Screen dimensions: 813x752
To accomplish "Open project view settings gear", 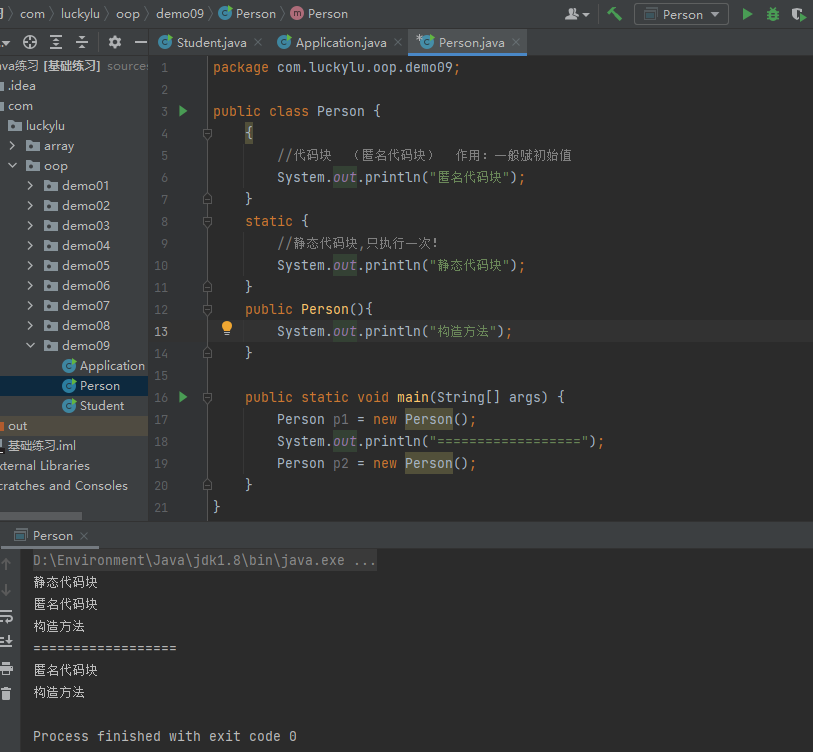I will (115, 42).
